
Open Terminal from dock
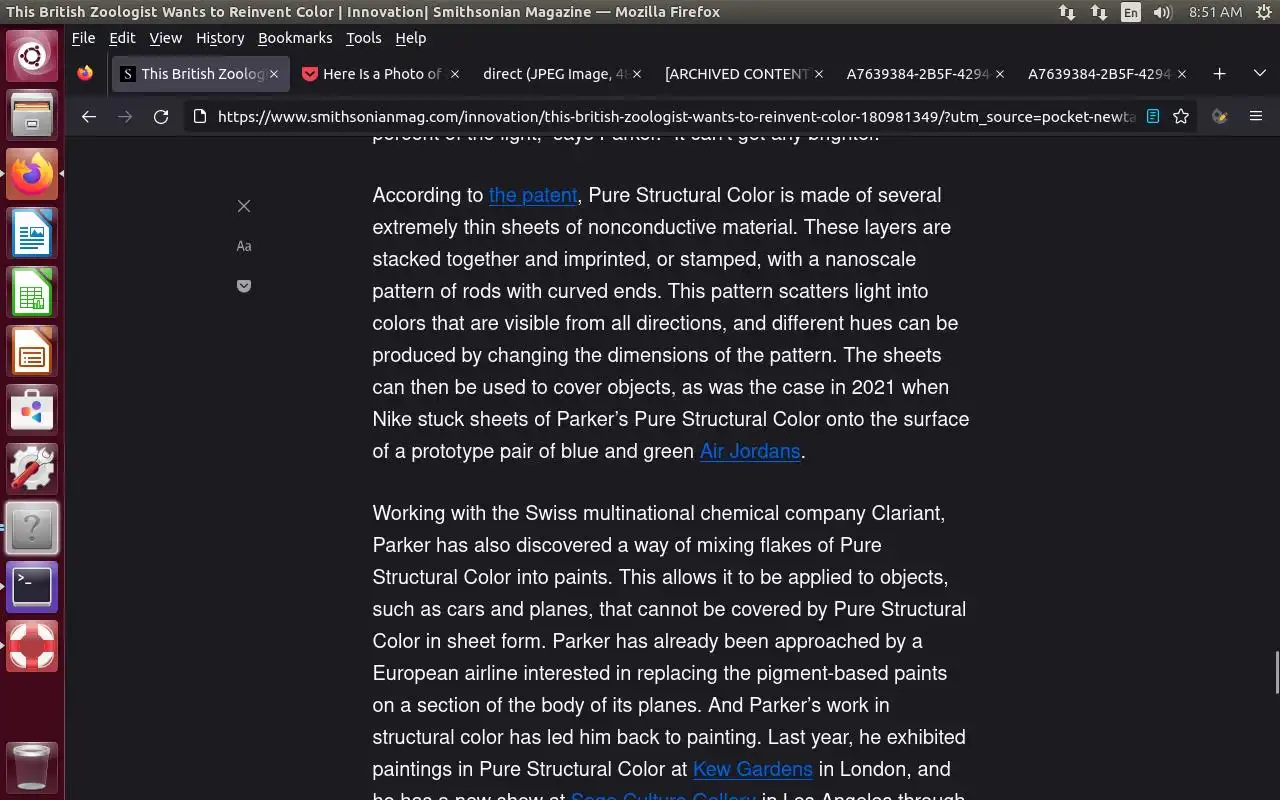(32, 587)
